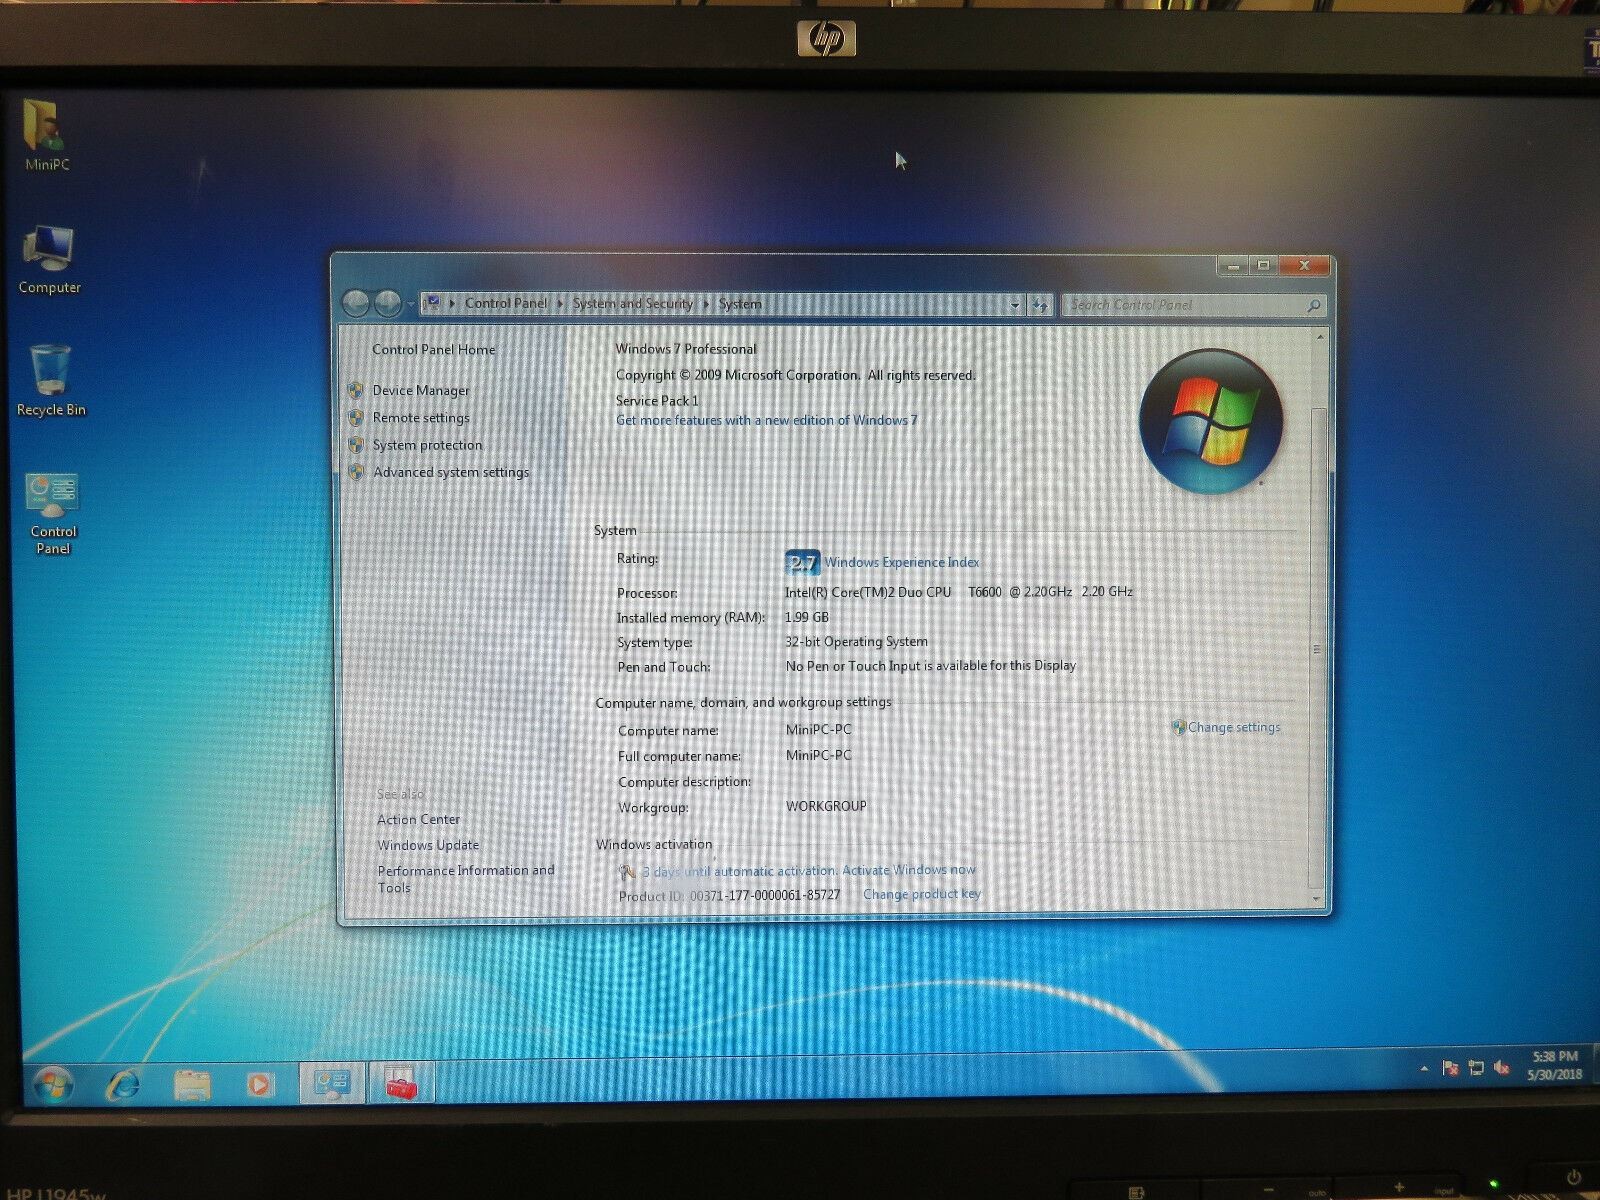This screenshot has height=1200, width=1600.
Task: Click the Windows activation key icon
Action: (627, 872)
